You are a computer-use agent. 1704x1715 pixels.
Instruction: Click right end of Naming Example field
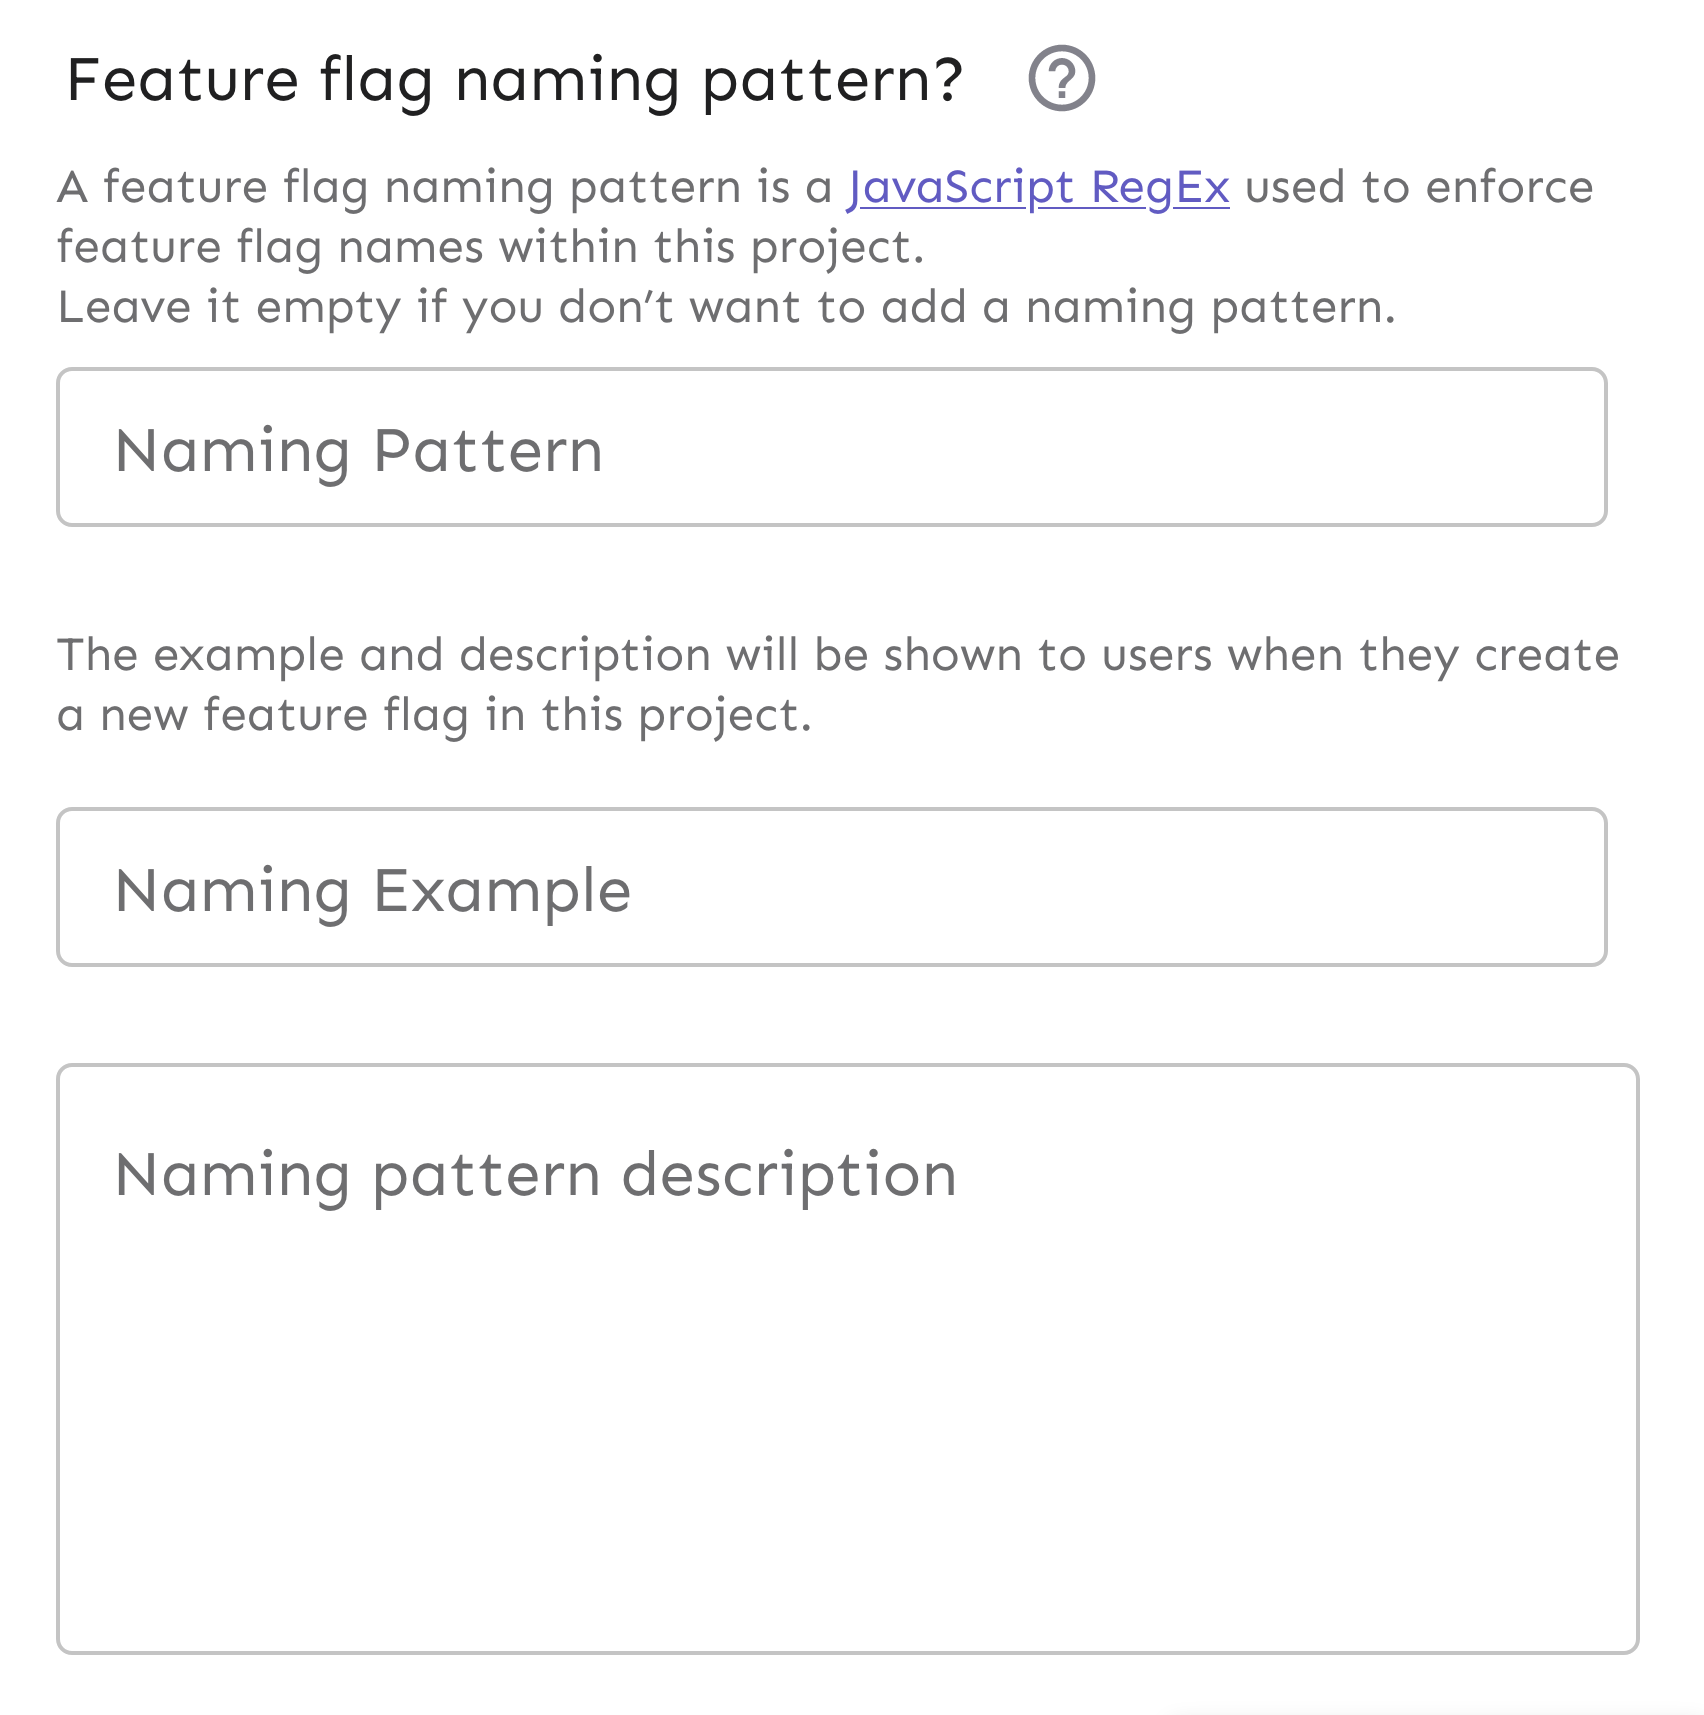coord(1540,887)
